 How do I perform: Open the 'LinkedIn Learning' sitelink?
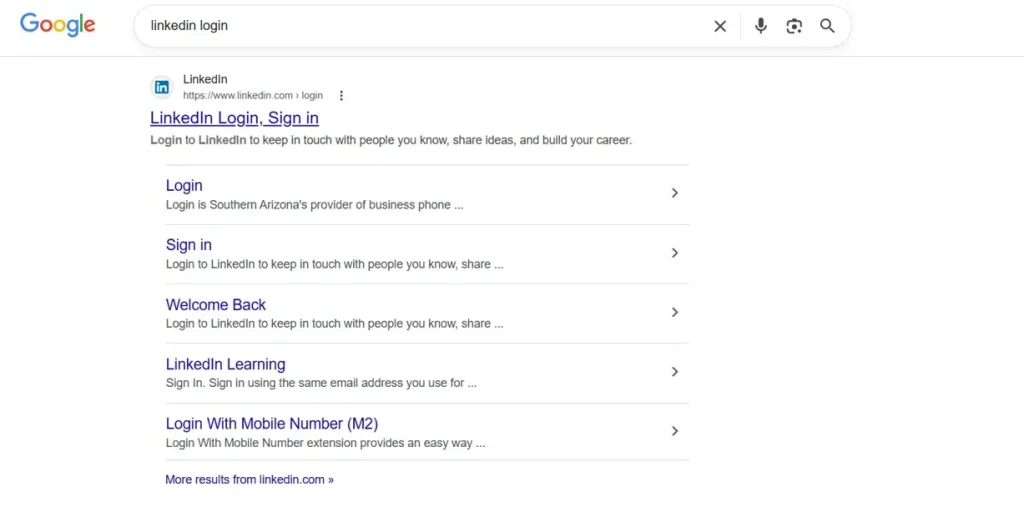point(225,364)
